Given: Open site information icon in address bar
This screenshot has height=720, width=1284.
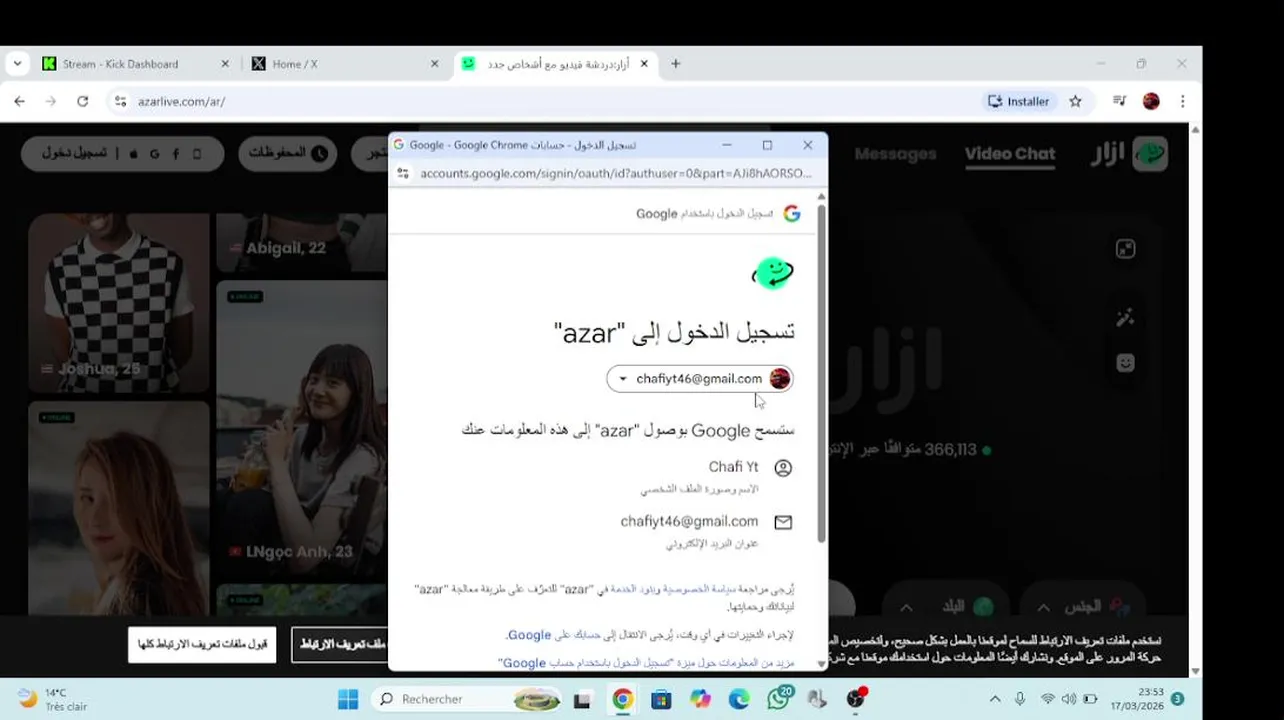Looking at the screenshot, I should point(121,101).
